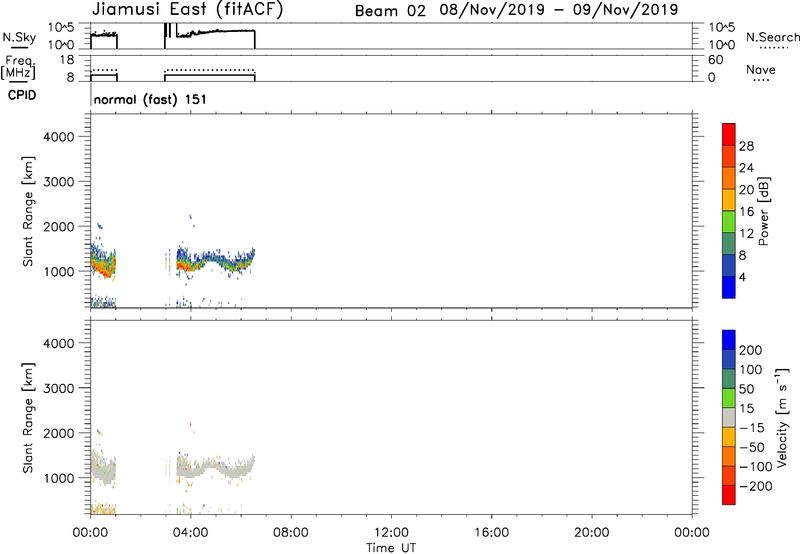Click the '3000' tick in the velocity panel
Viewport: 800px width, 554px height.
pyautogui.click(x=59, y=388)
